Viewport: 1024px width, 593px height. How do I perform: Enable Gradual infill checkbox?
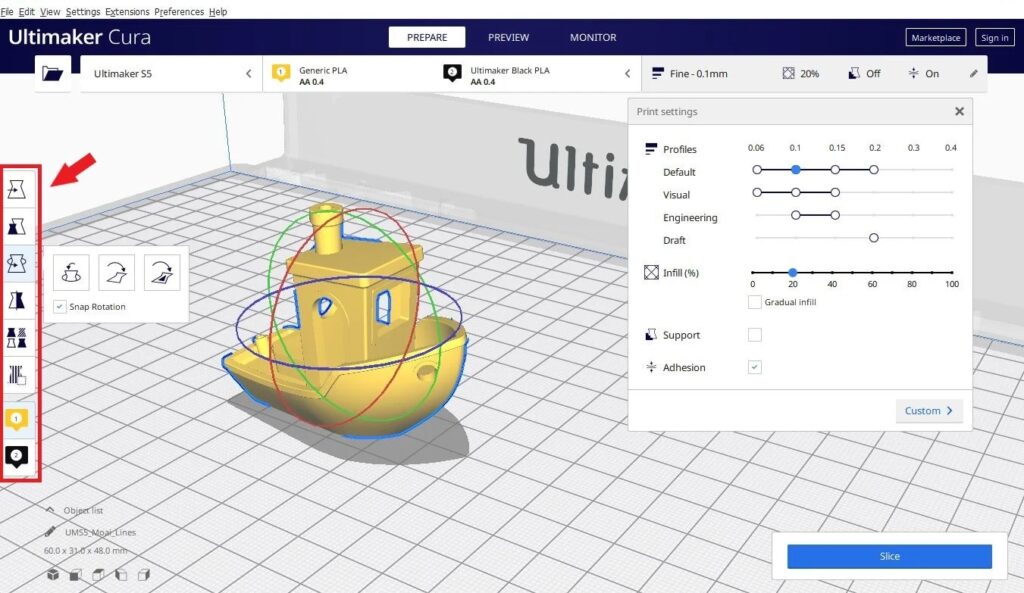[x=754, y=302]
